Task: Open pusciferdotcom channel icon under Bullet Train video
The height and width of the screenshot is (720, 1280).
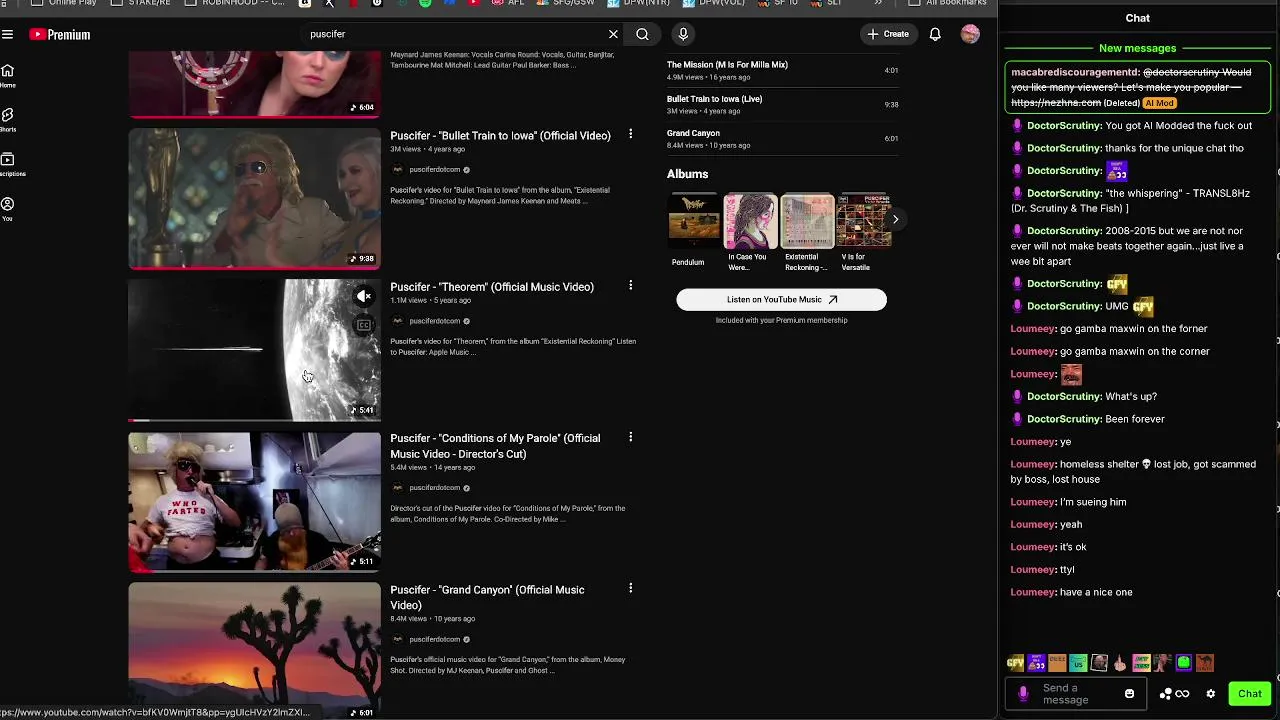Action: pyautogui.click(x=397, y=170)
